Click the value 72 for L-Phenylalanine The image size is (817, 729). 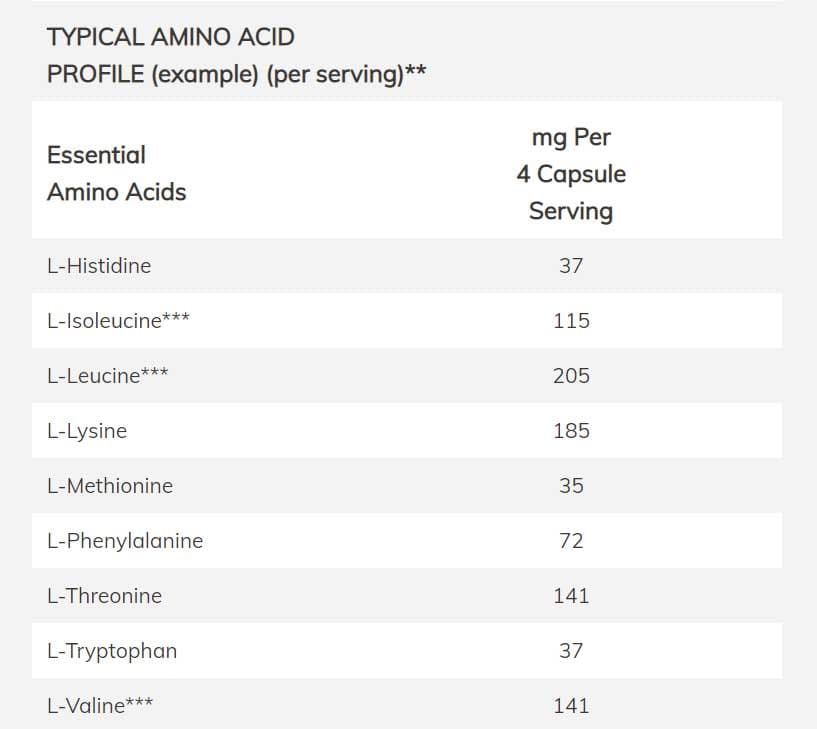[571, 541]
